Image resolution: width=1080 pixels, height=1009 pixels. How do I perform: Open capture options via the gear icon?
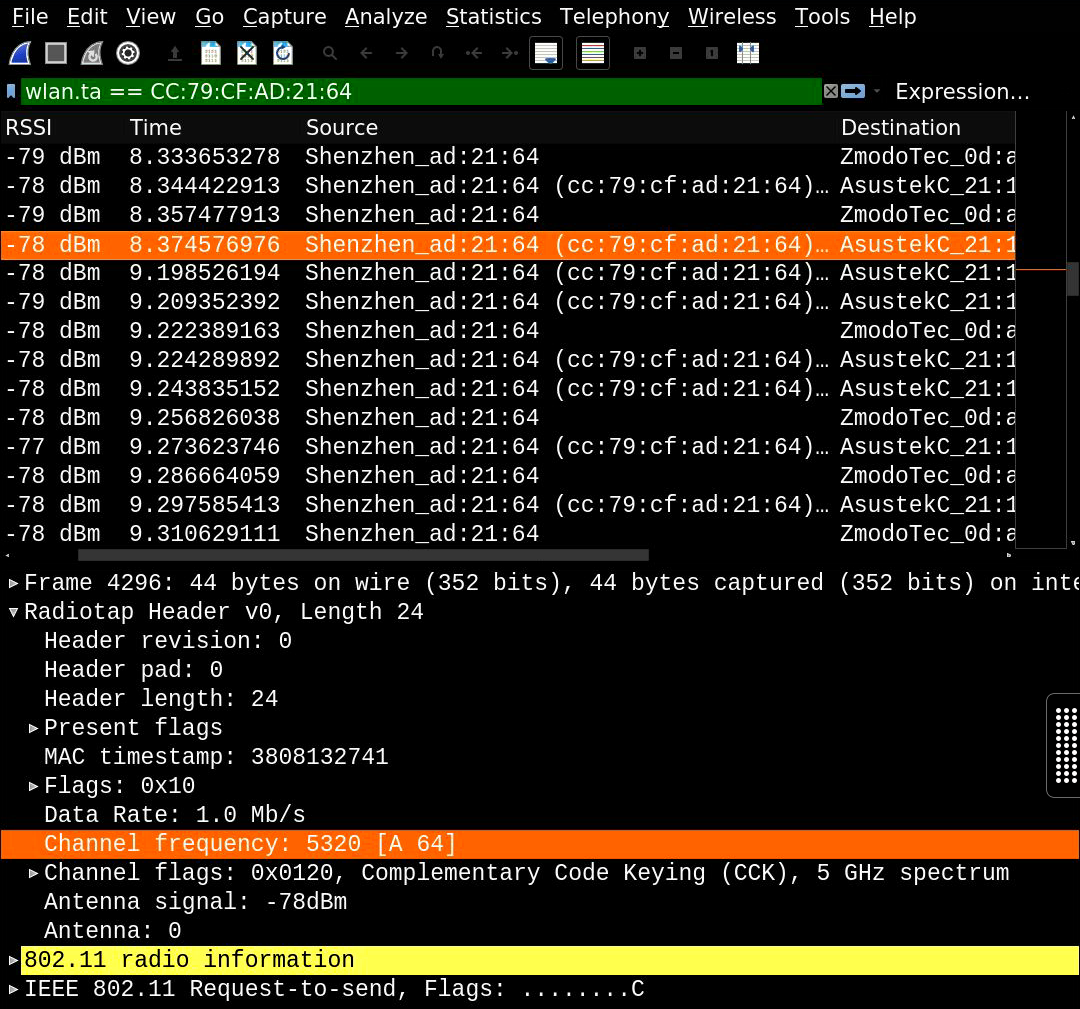click(127, 52)
